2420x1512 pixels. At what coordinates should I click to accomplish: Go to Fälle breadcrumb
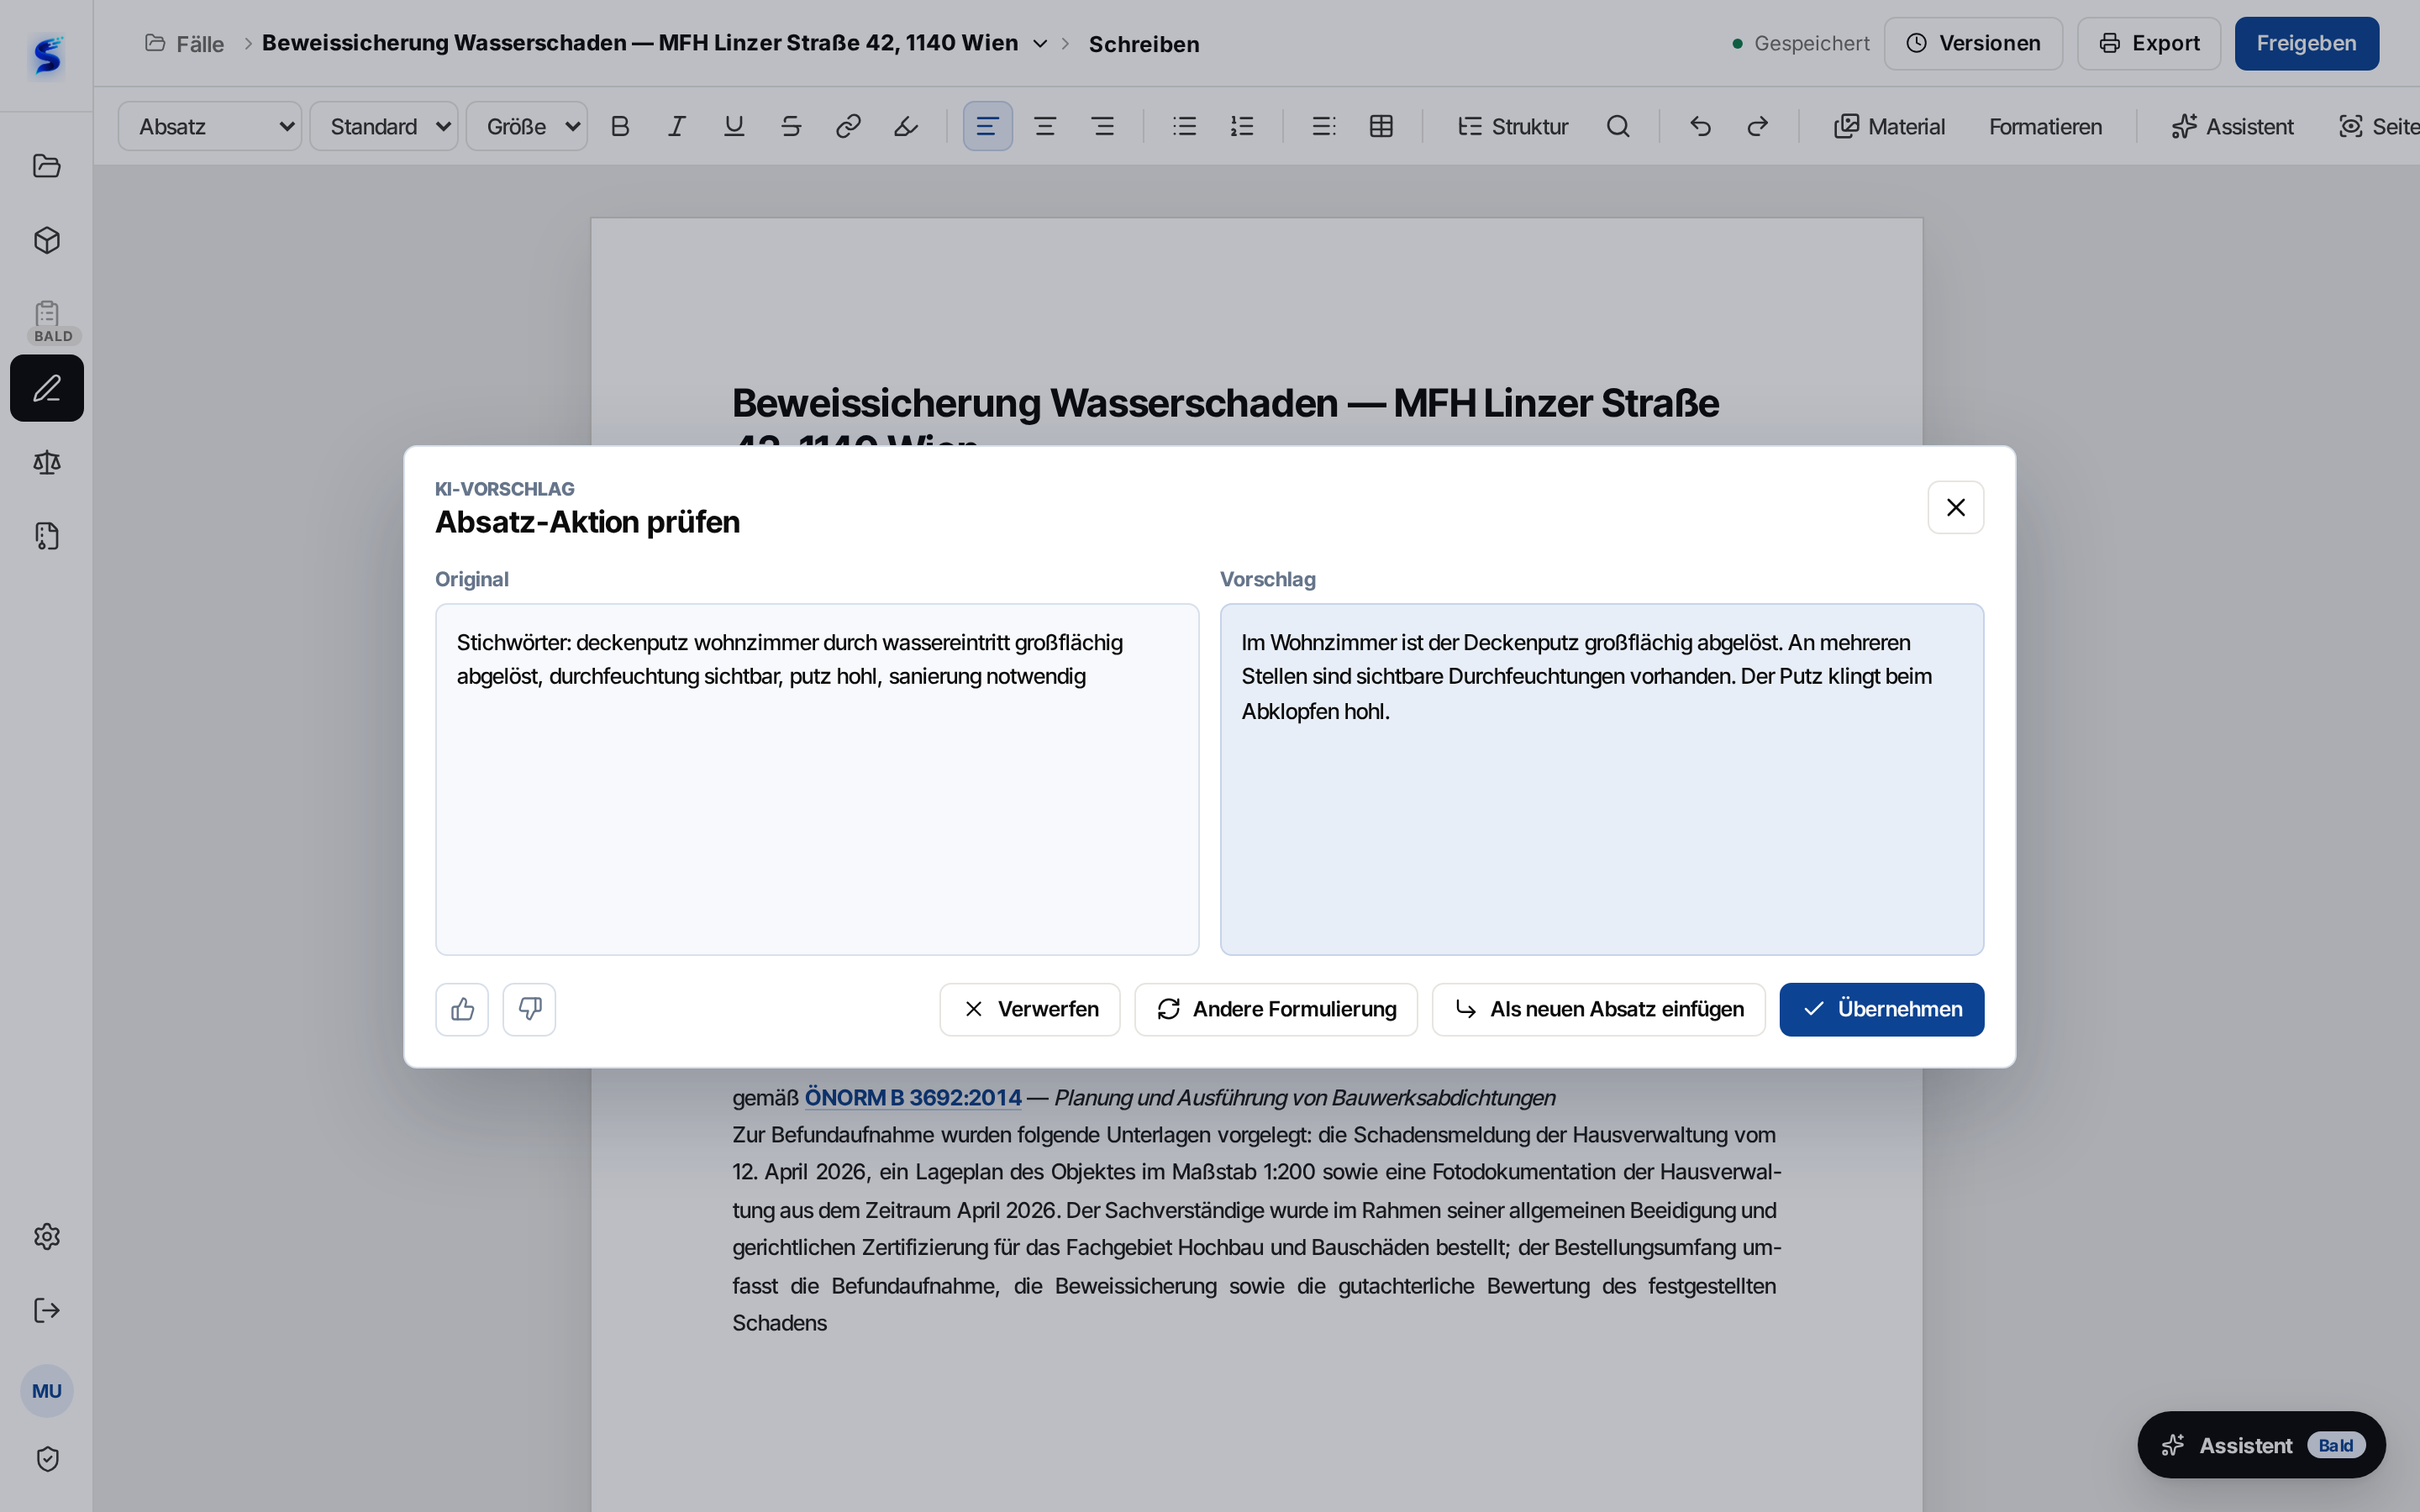185,44
